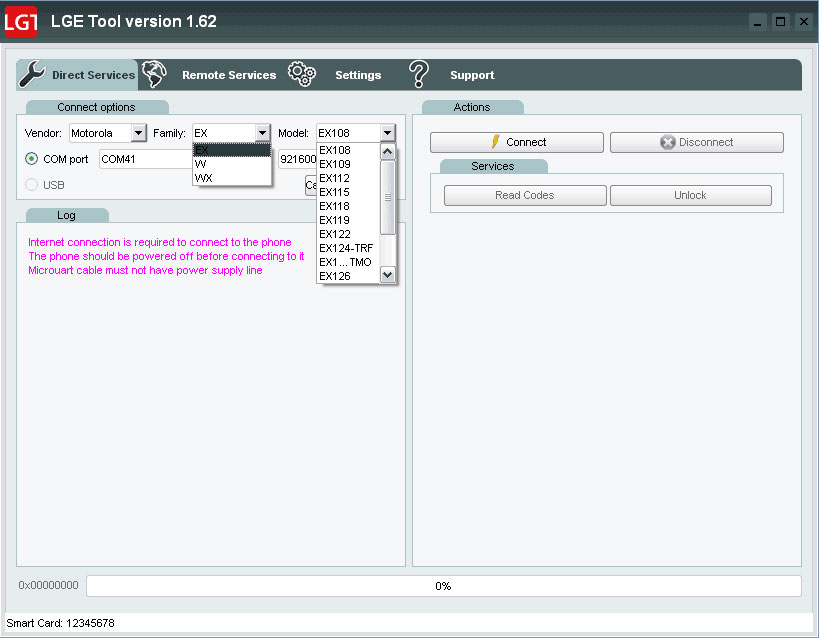Click the globe icon of Remote Services
820x638 pixels.
coord(154,74)
